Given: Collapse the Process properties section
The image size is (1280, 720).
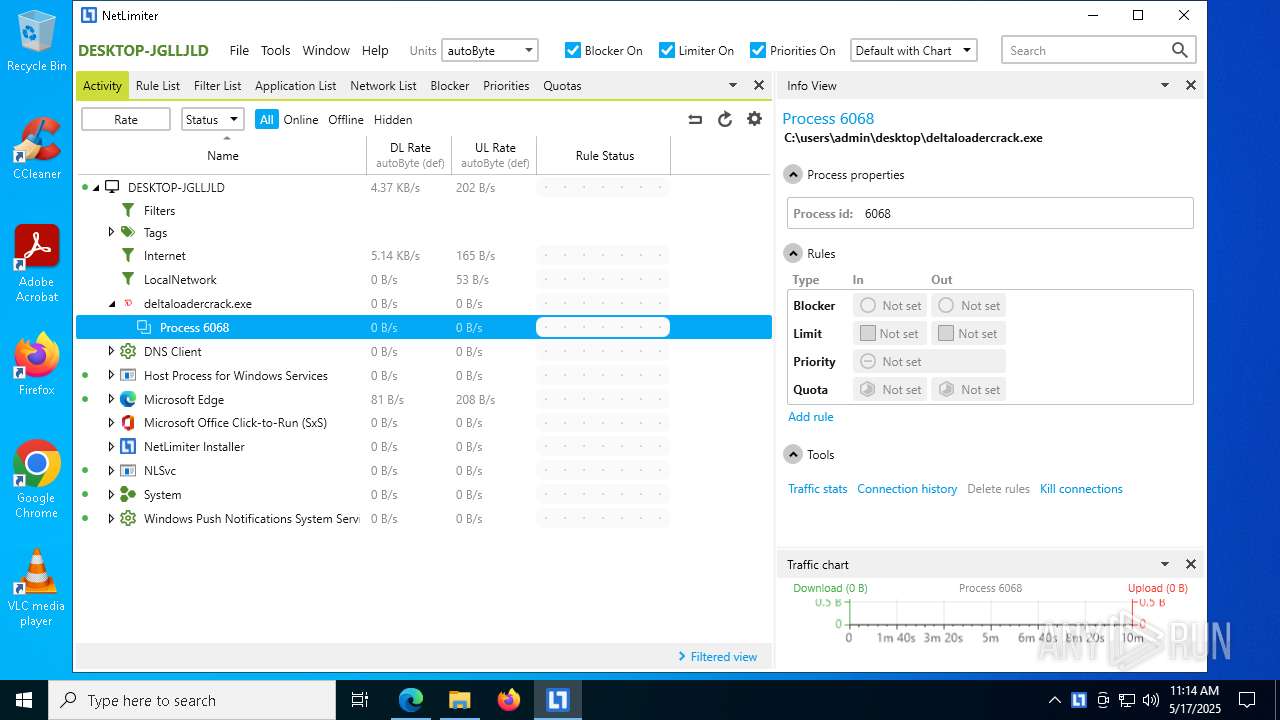Looking at the screenshot, I should (x=793, y=175).
